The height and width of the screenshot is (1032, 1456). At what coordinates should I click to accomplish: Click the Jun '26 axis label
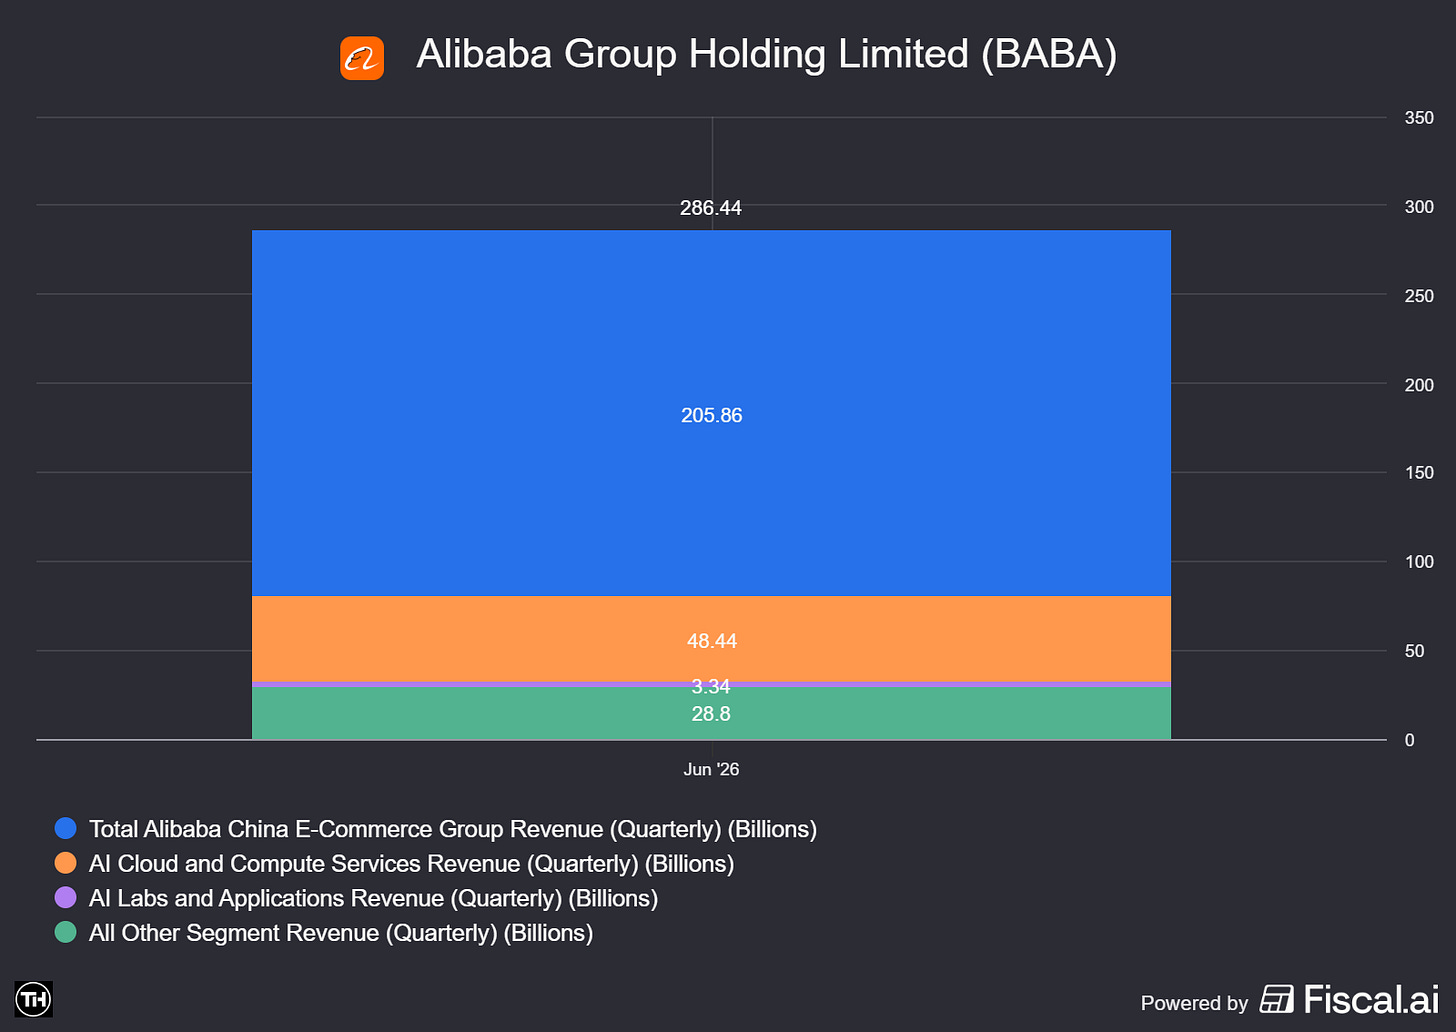click(x=711, y=769)
